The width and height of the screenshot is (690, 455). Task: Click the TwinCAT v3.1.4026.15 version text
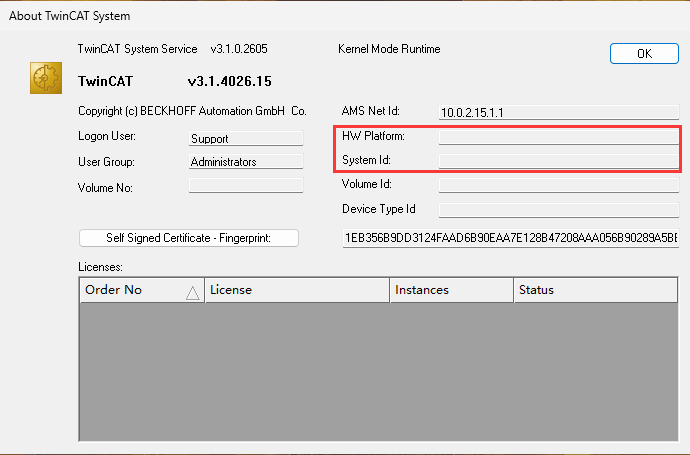pos(229,81)
